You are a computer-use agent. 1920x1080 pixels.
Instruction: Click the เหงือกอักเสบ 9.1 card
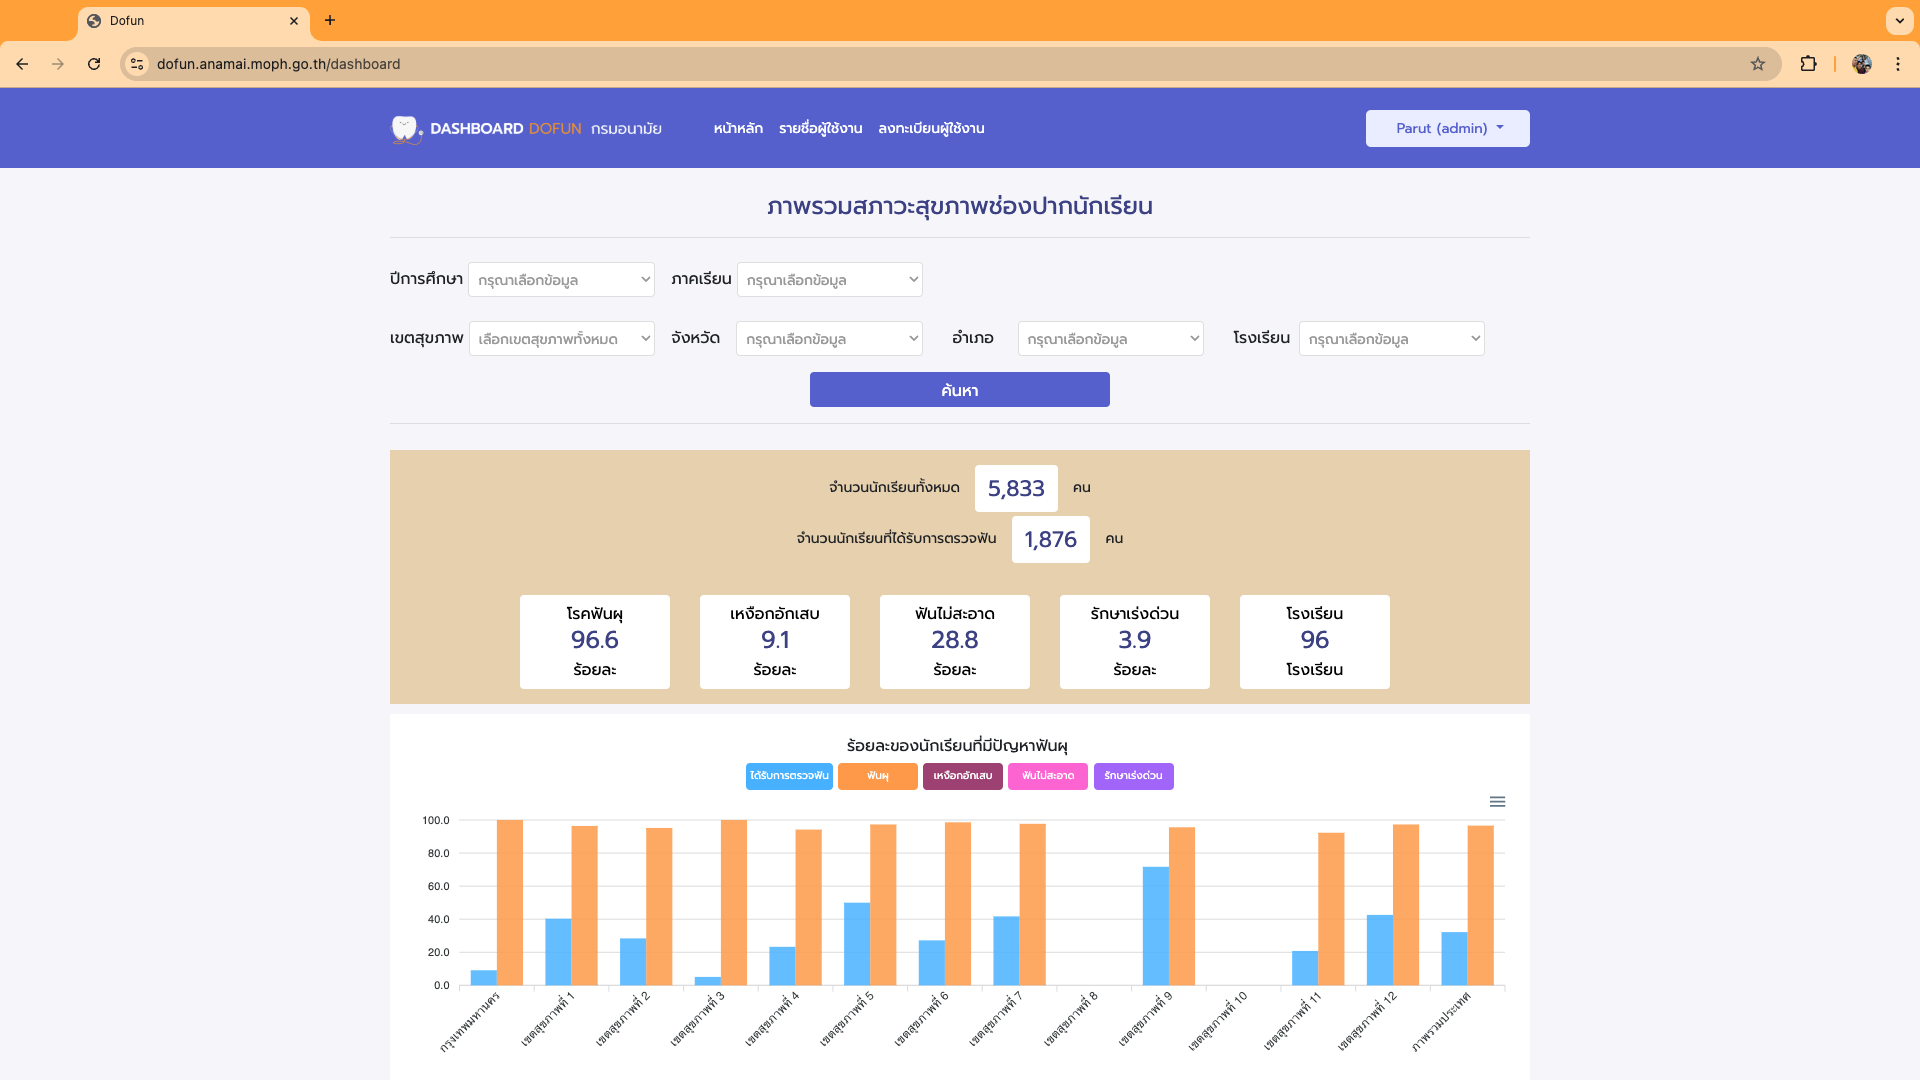point(774,642)
